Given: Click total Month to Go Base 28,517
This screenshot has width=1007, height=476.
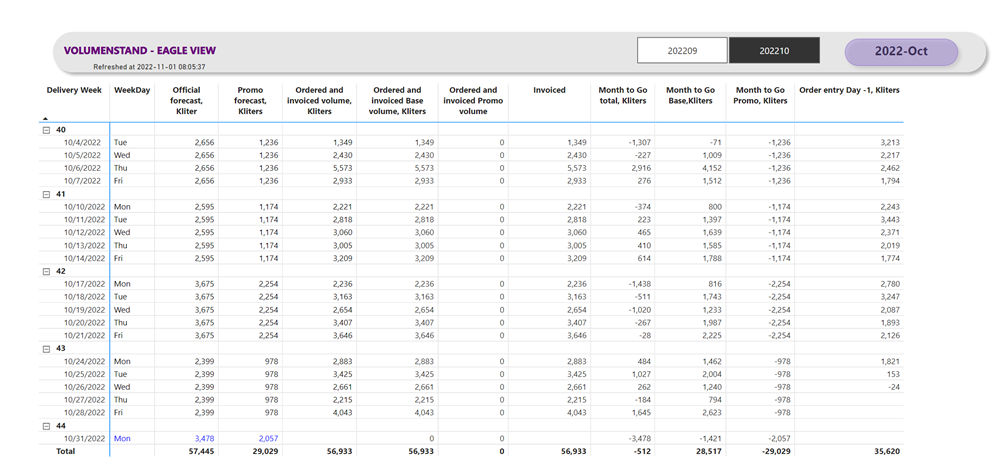Looking at the screenshot, I should pyautogui.click(x=708, y=452).
